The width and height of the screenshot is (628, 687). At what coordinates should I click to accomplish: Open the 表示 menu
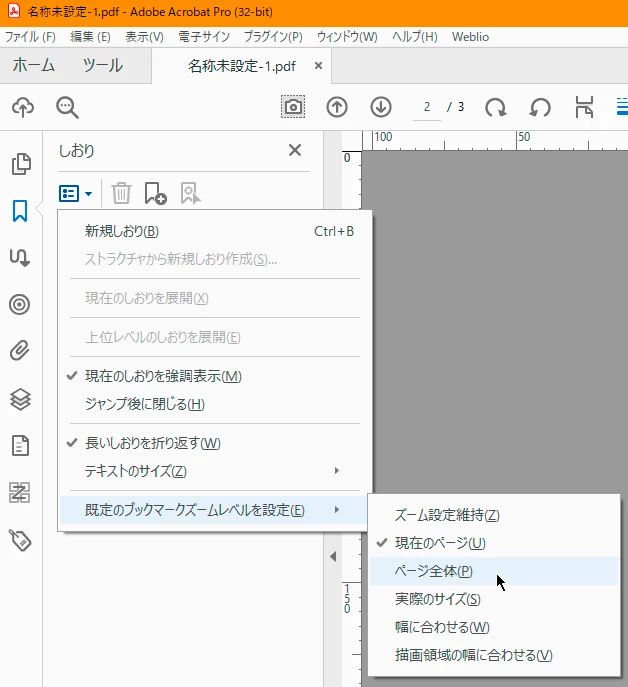144,37
